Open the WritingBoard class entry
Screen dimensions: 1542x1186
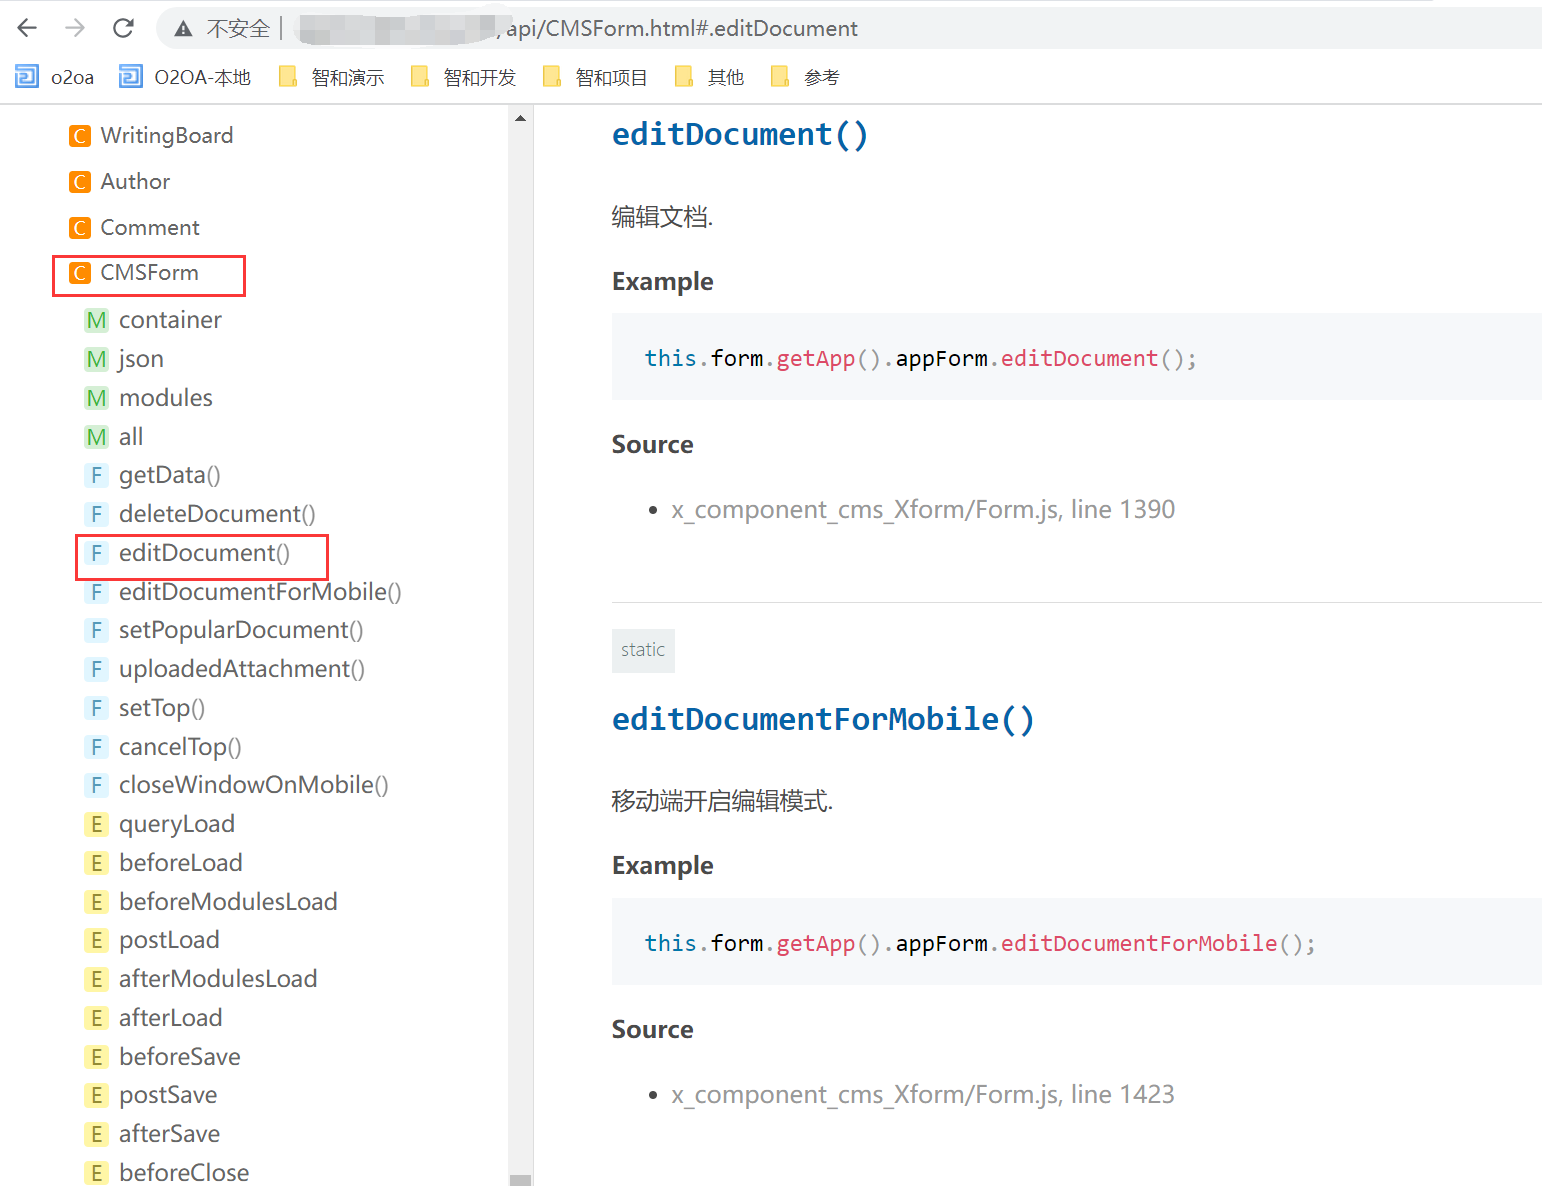(x=166, y=135)
